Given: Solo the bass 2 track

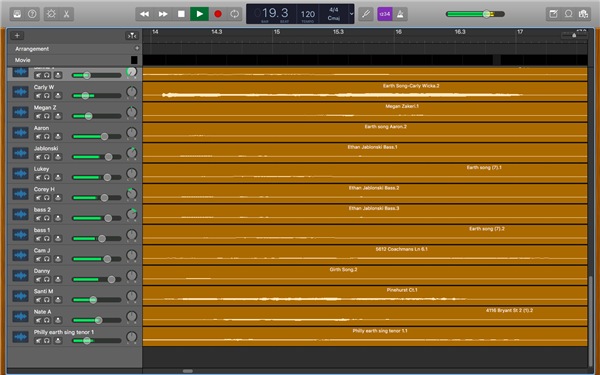Looking at the screenshot, I should (47, 218).
